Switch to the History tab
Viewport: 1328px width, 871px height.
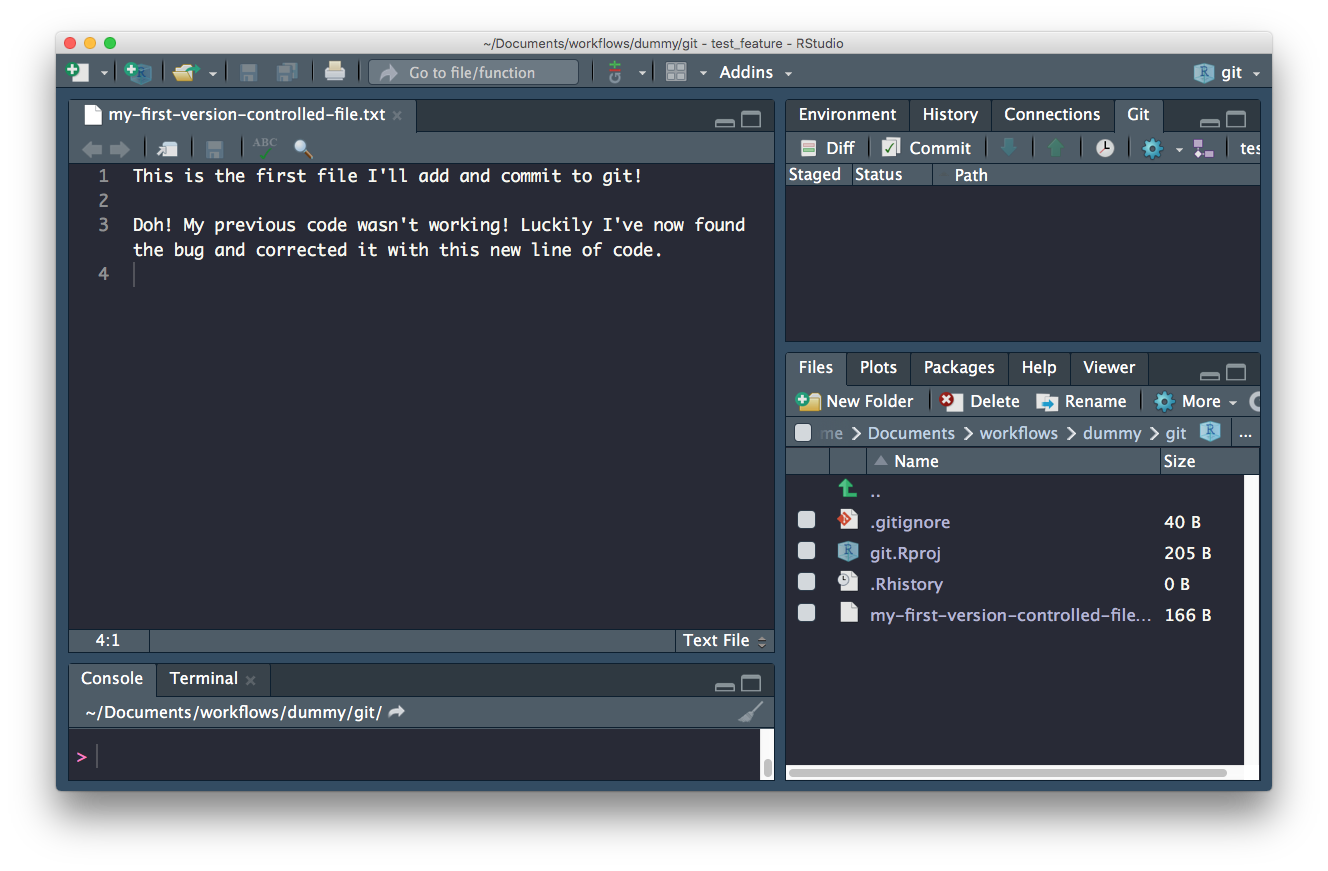coord(950,114)
